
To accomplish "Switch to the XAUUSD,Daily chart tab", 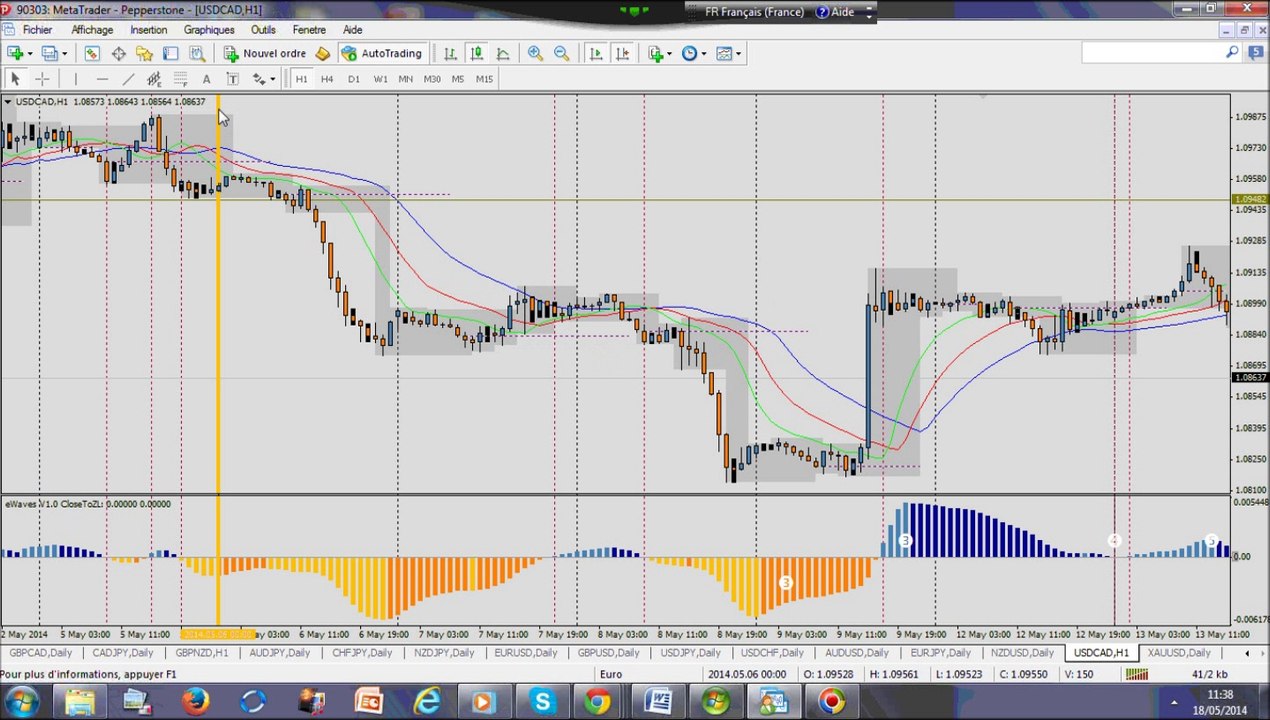I will [1179, 653].
